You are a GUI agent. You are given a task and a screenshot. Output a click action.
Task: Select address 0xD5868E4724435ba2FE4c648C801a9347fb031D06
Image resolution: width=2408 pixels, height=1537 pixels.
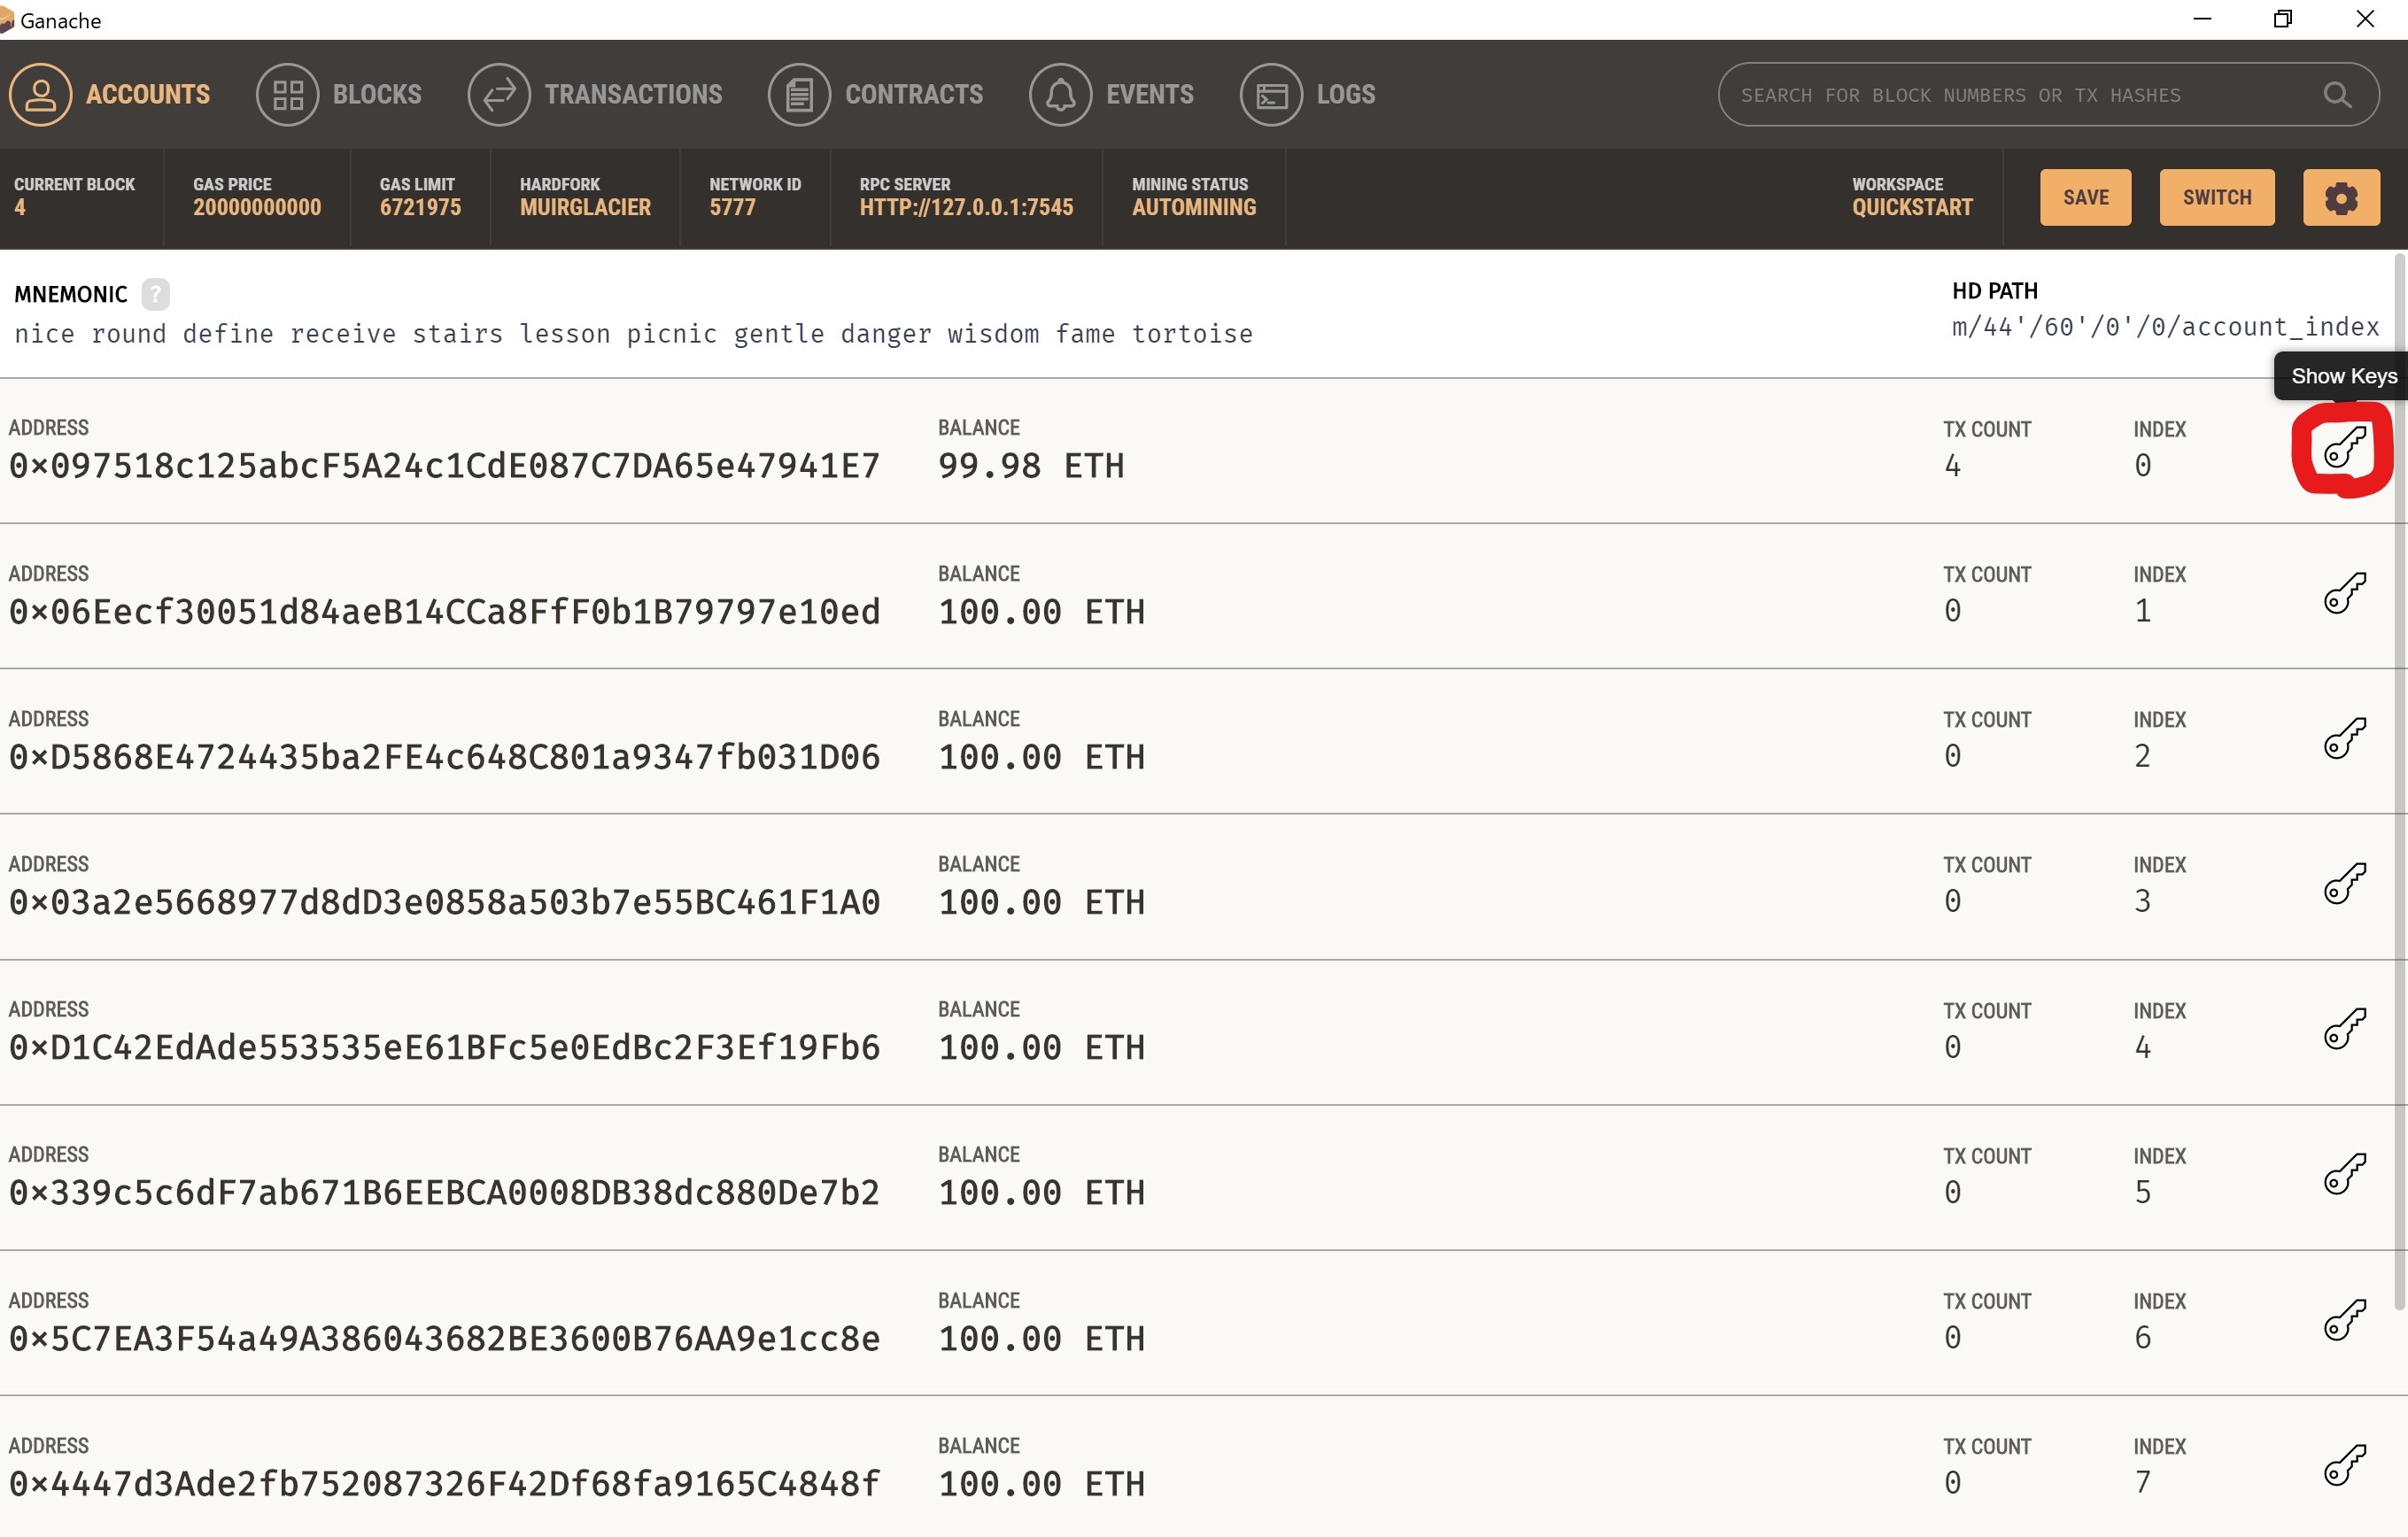(444, 757)
